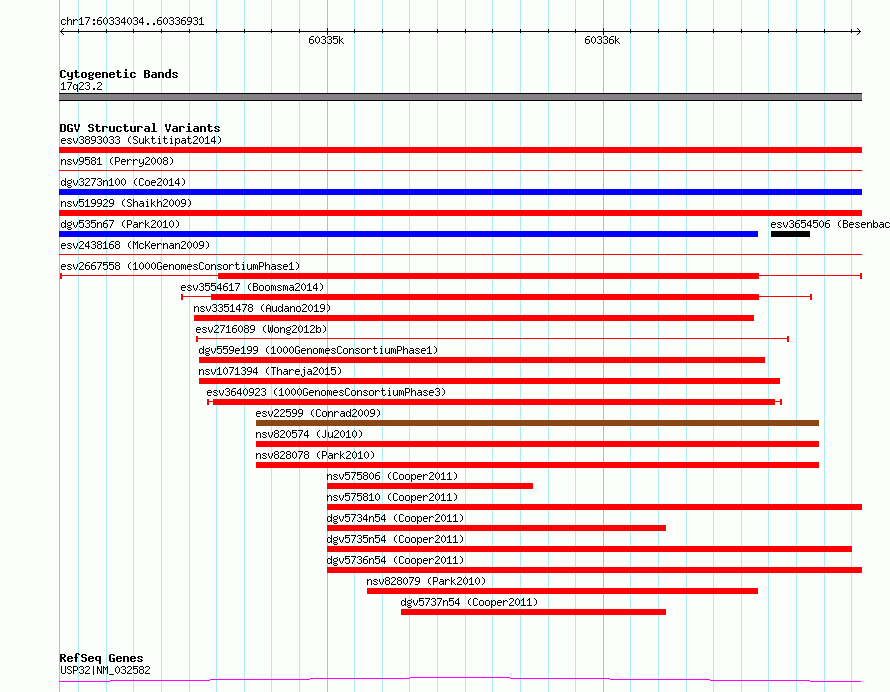Select esv22599 (Conrad2009) label
Viewport: 890px width, 692px height.
318,413
